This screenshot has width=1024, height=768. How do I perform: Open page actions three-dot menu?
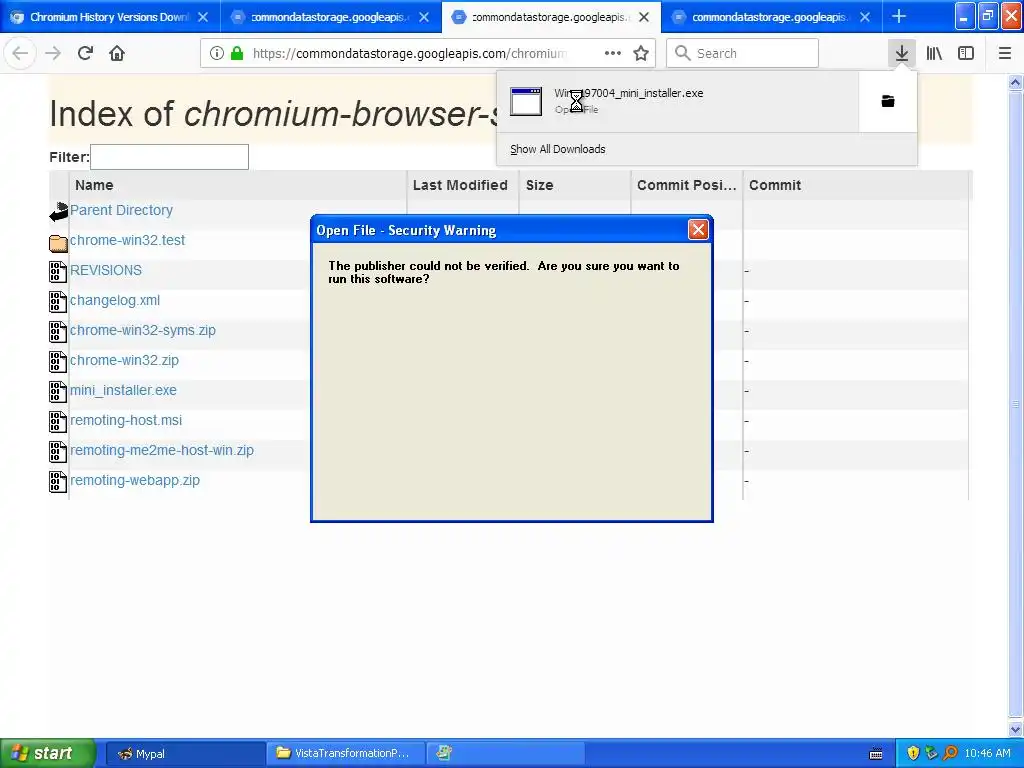pos(613,54)
